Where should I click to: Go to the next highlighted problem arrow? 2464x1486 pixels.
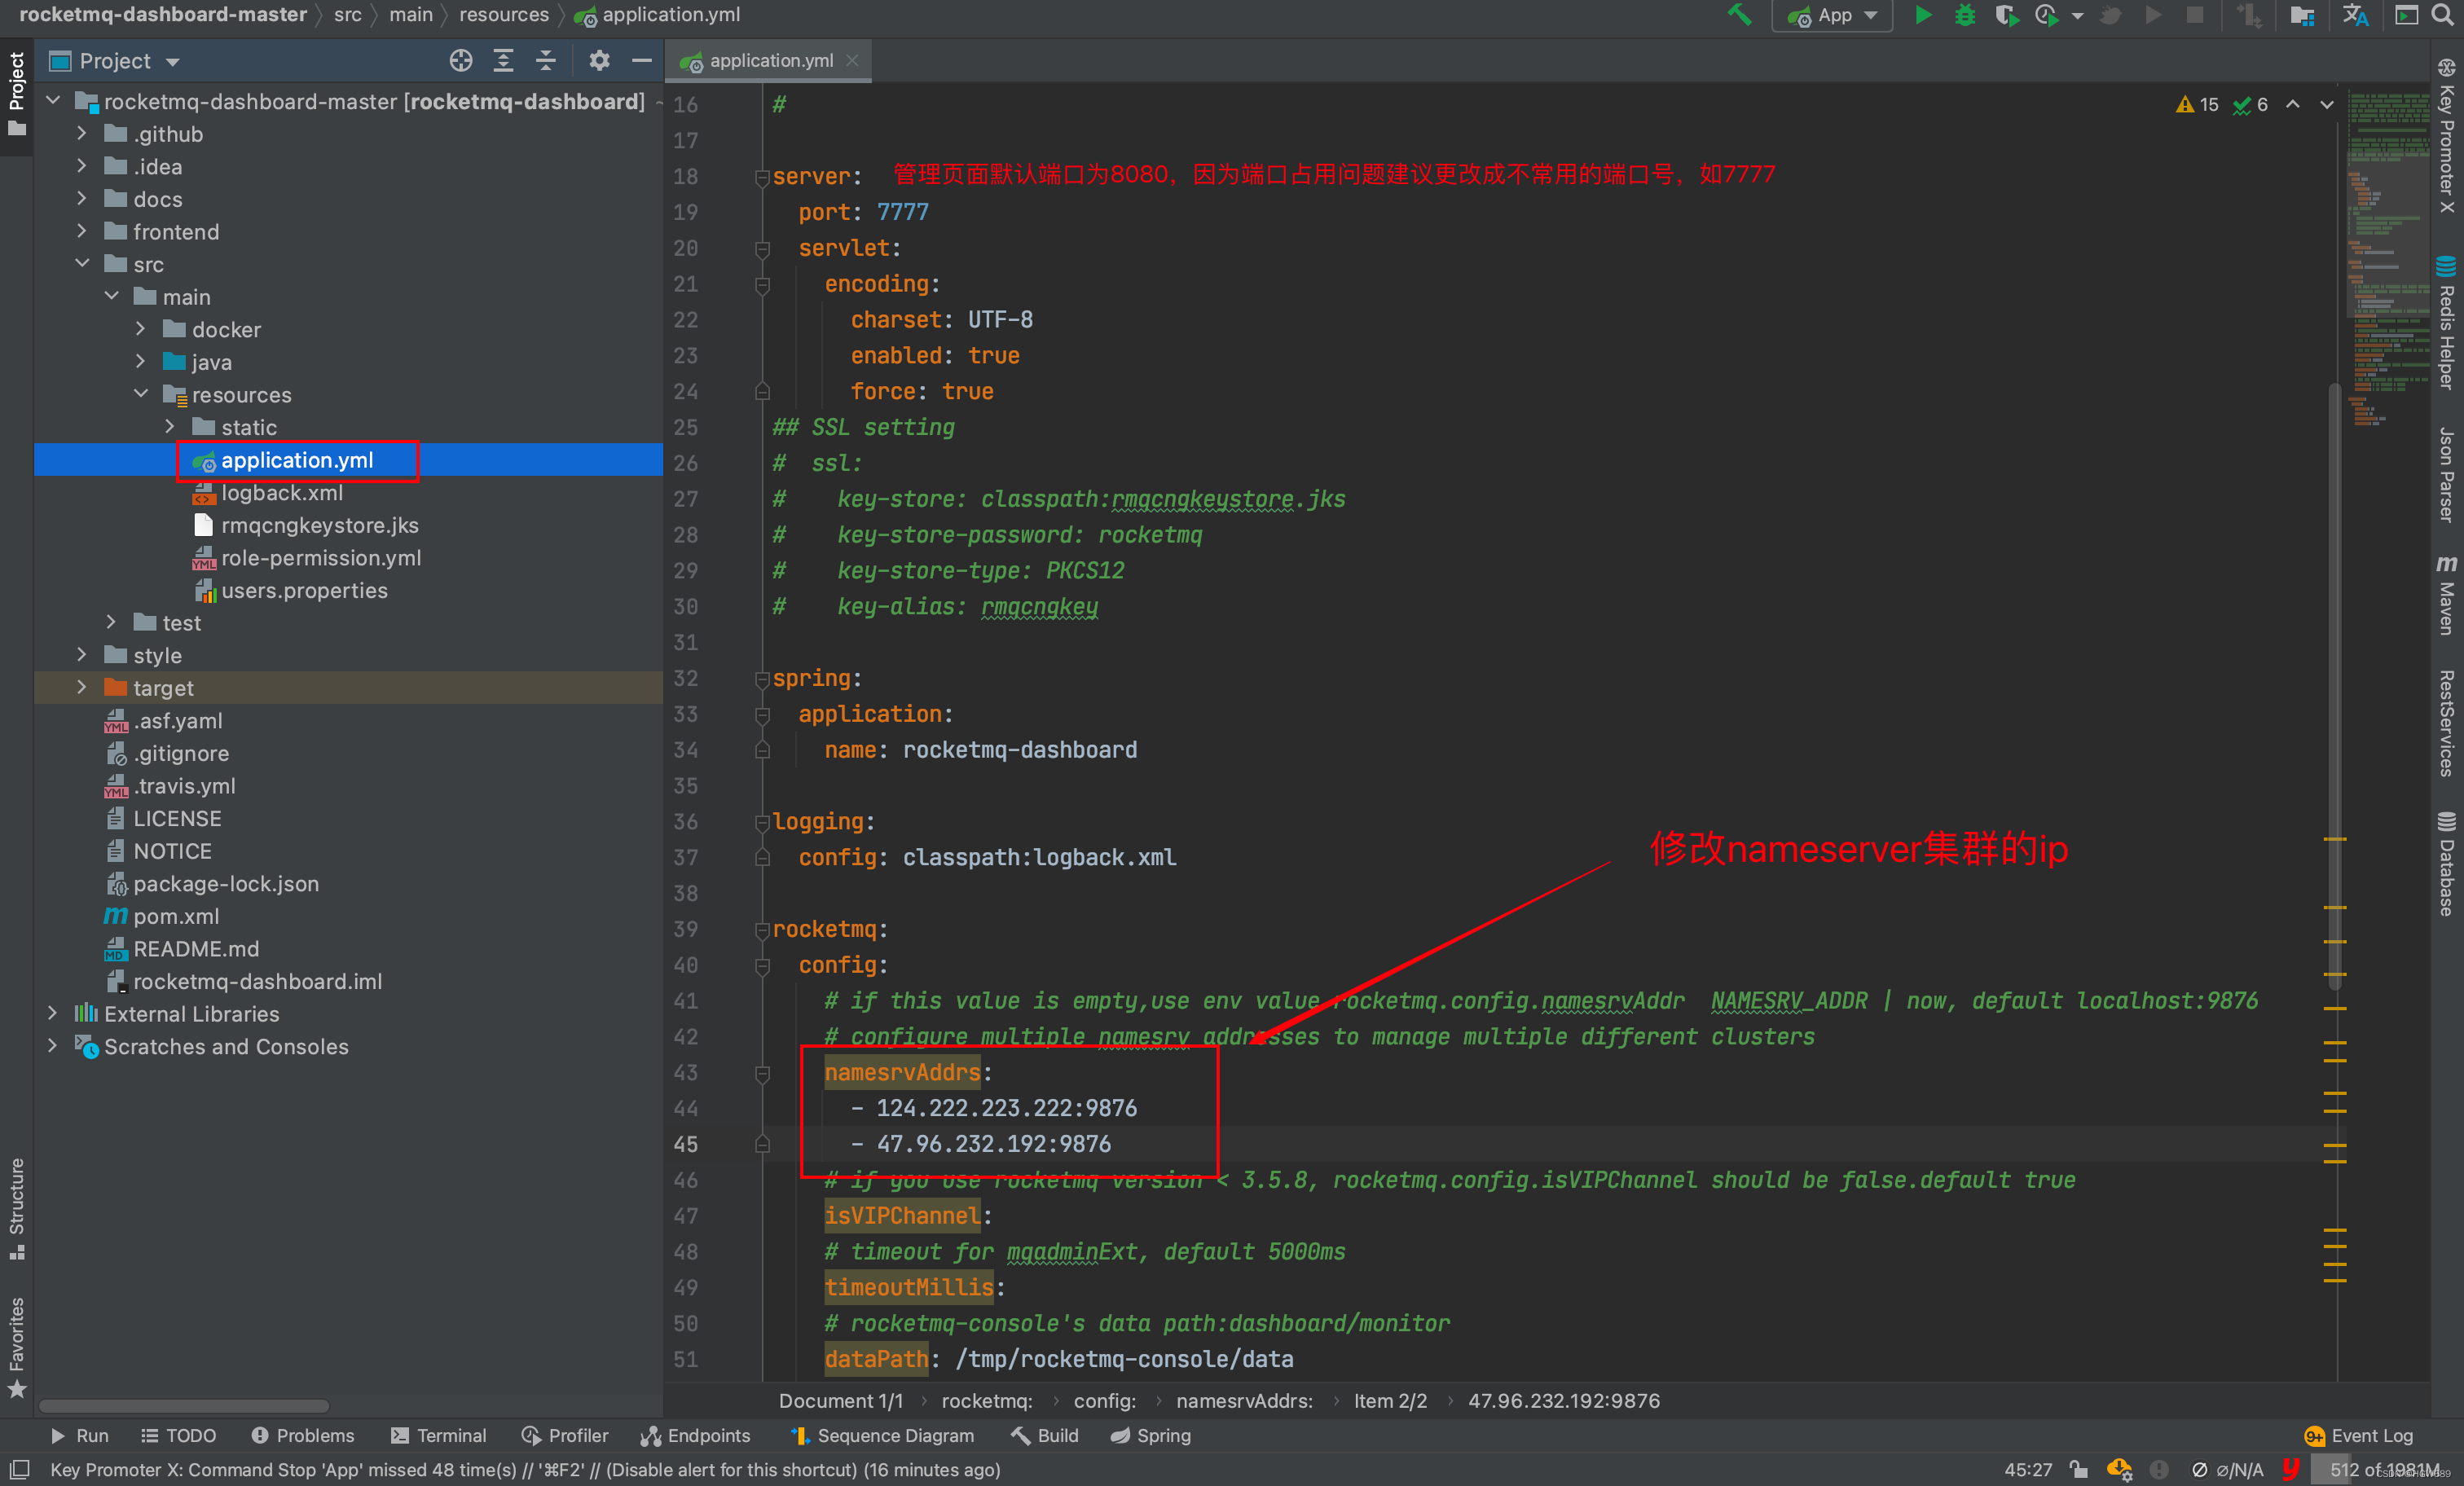click(x=2327, y=105)
